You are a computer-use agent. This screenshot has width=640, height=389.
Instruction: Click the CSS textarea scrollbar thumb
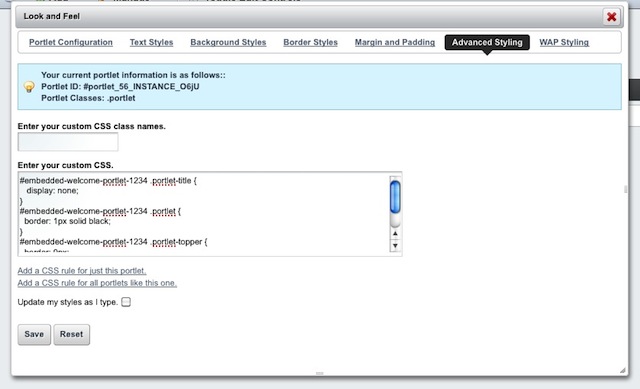coord(395,197)
